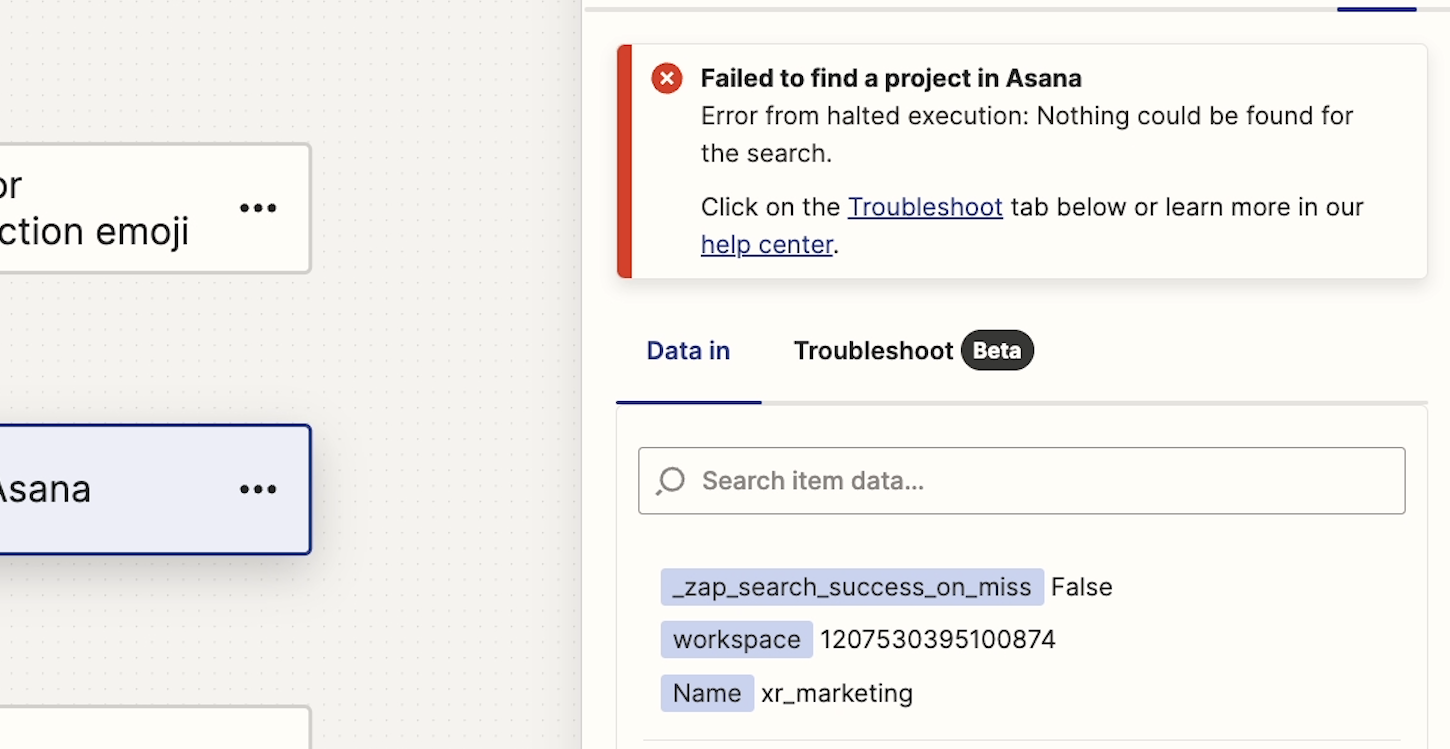Click the value xr_marketing
The height and width of the screenshot is (749, 1450).
(x=837, y=693)
